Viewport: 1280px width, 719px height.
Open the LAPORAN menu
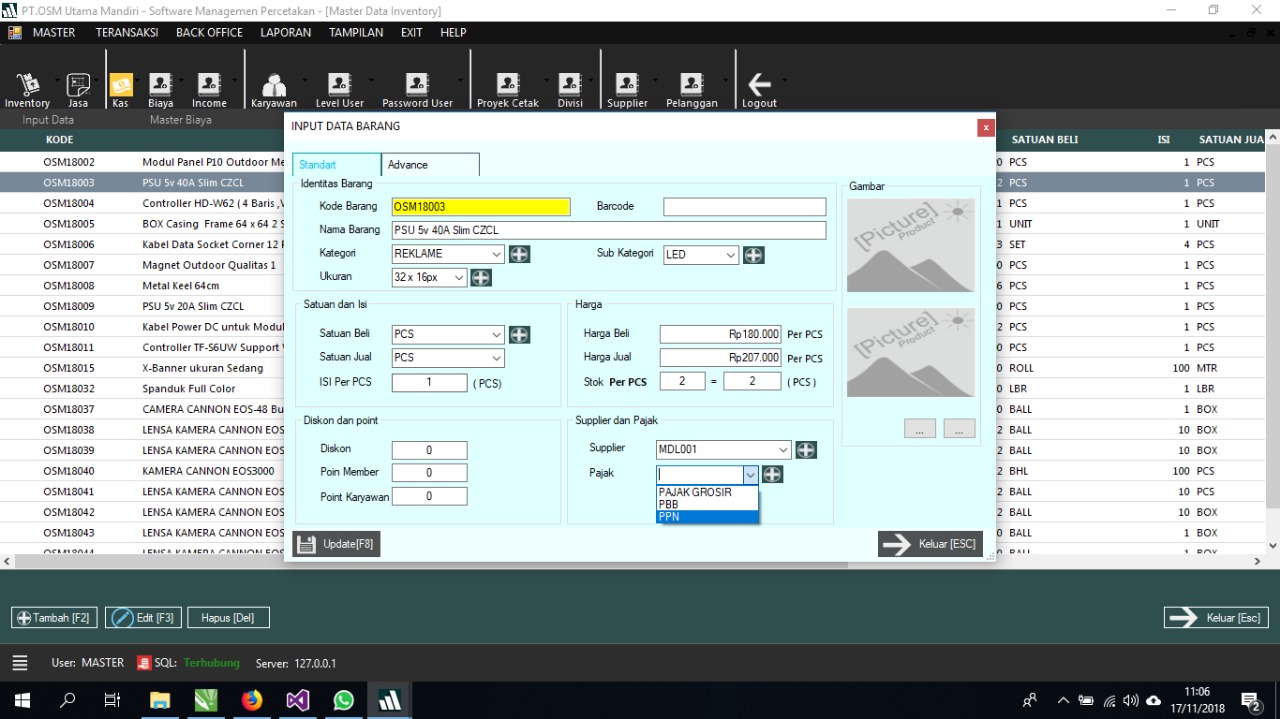[287, 33]
